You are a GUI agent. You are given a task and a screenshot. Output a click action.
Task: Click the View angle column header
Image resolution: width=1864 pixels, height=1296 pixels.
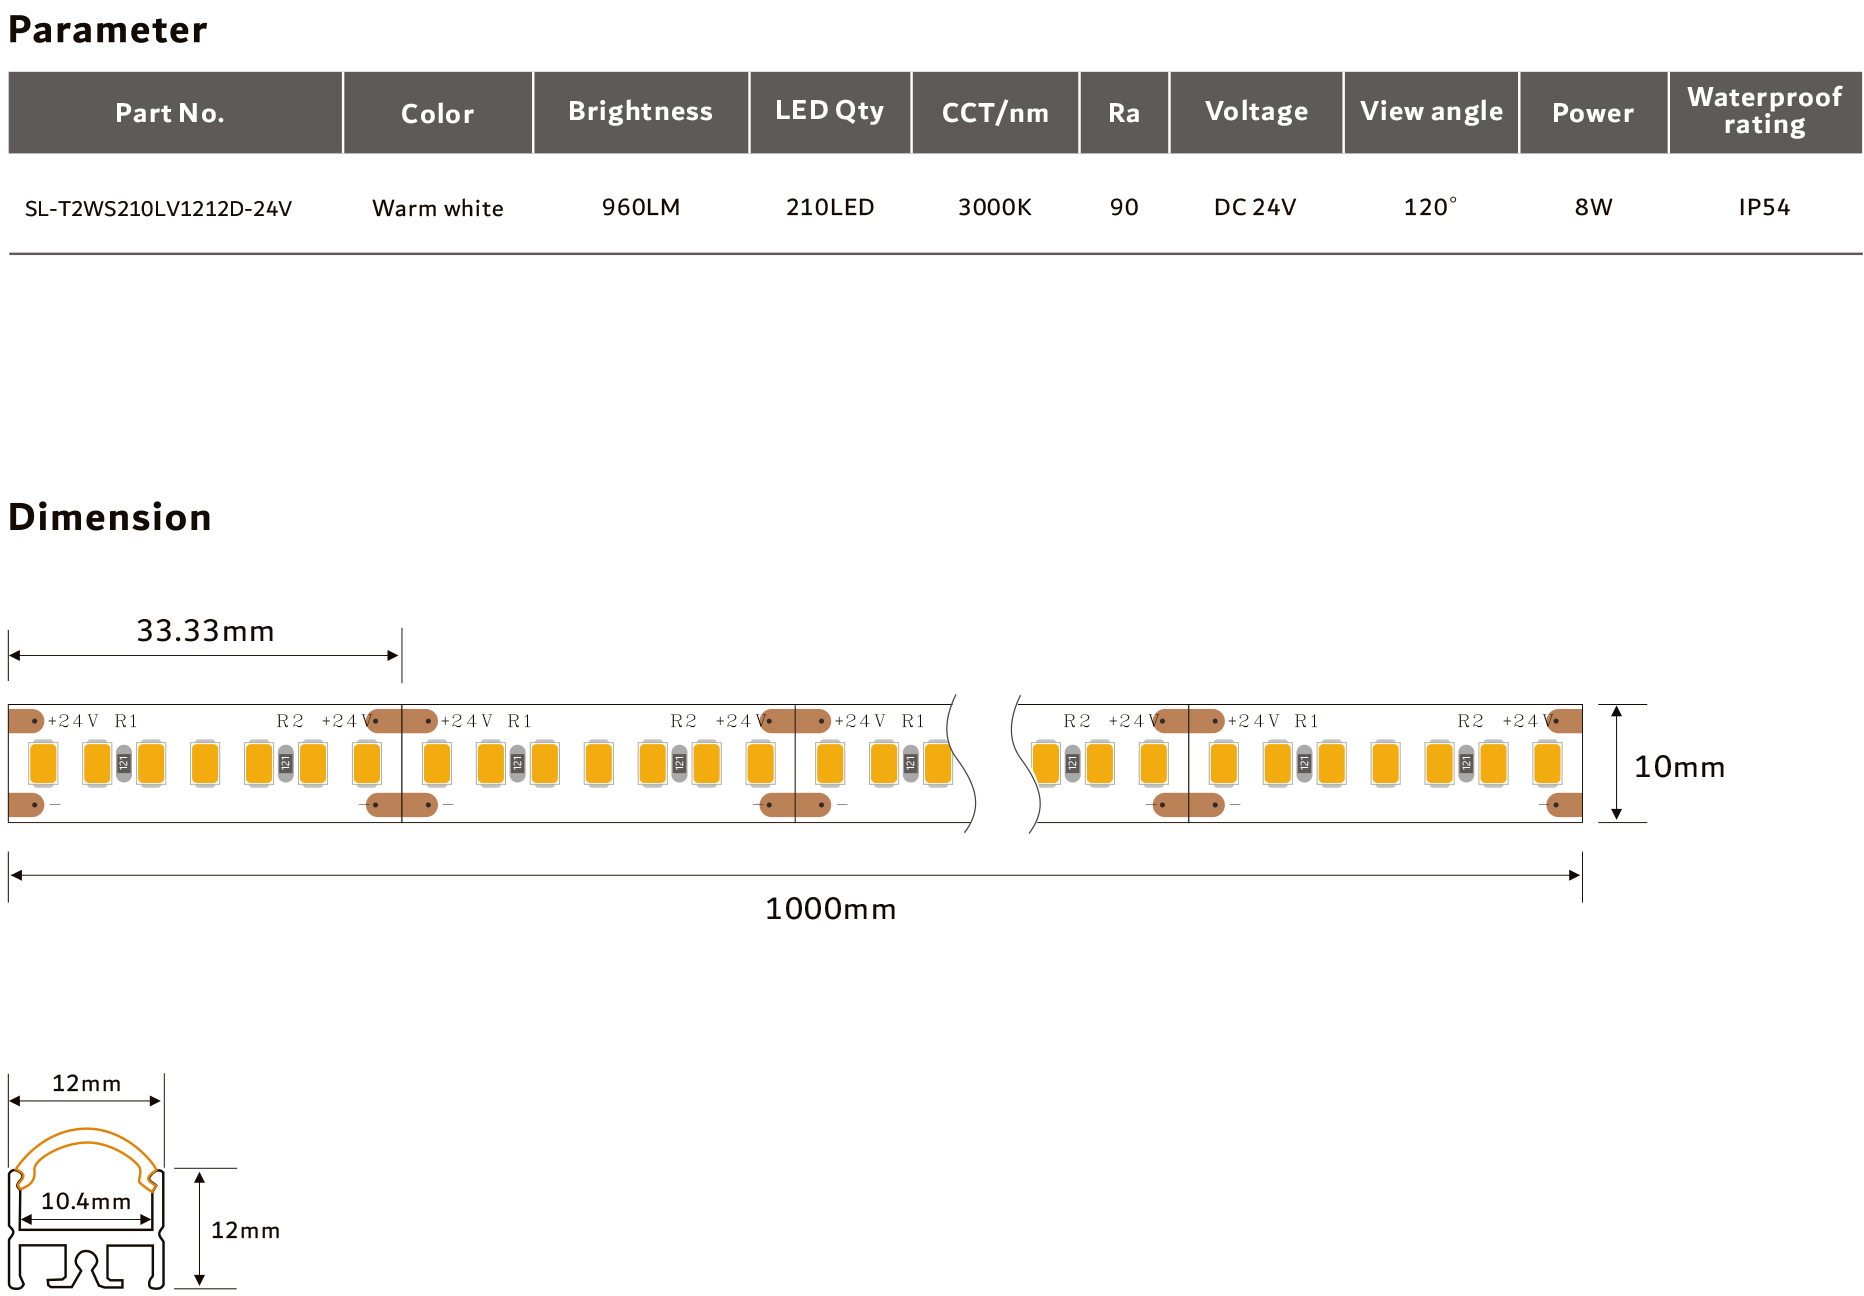(x=1431, y=112)
